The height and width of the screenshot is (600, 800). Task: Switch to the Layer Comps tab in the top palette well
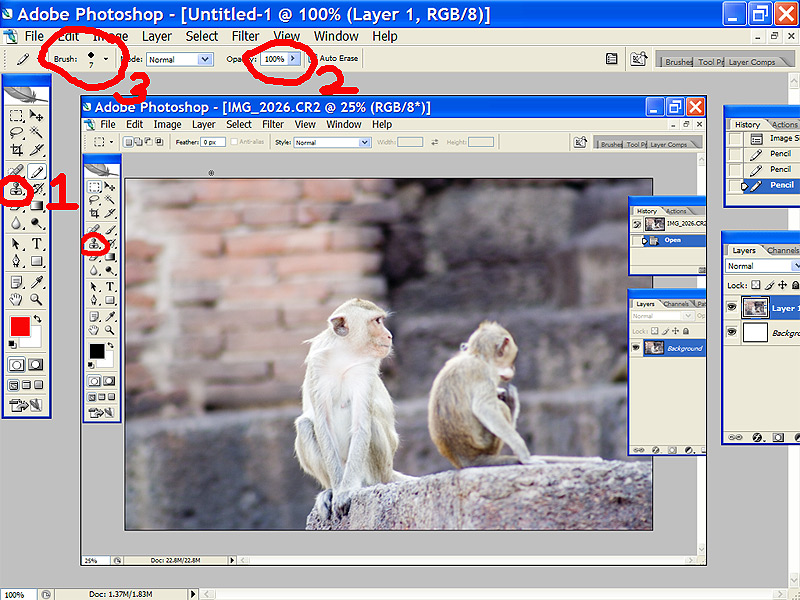(x=750, y=62)
